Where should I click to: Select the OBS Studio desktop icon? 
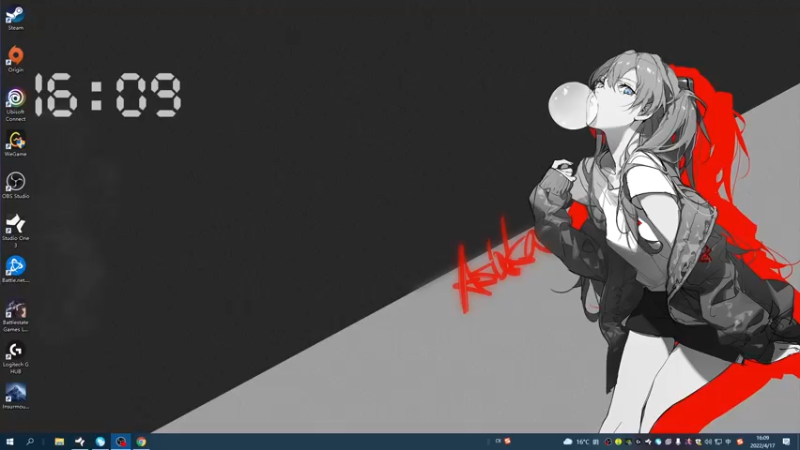tap(15, 186)
